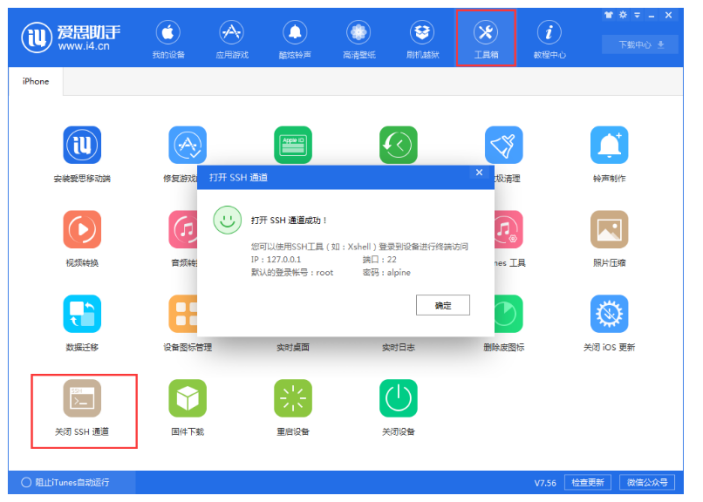Open the green clock backup restore icon

point(398,145)
